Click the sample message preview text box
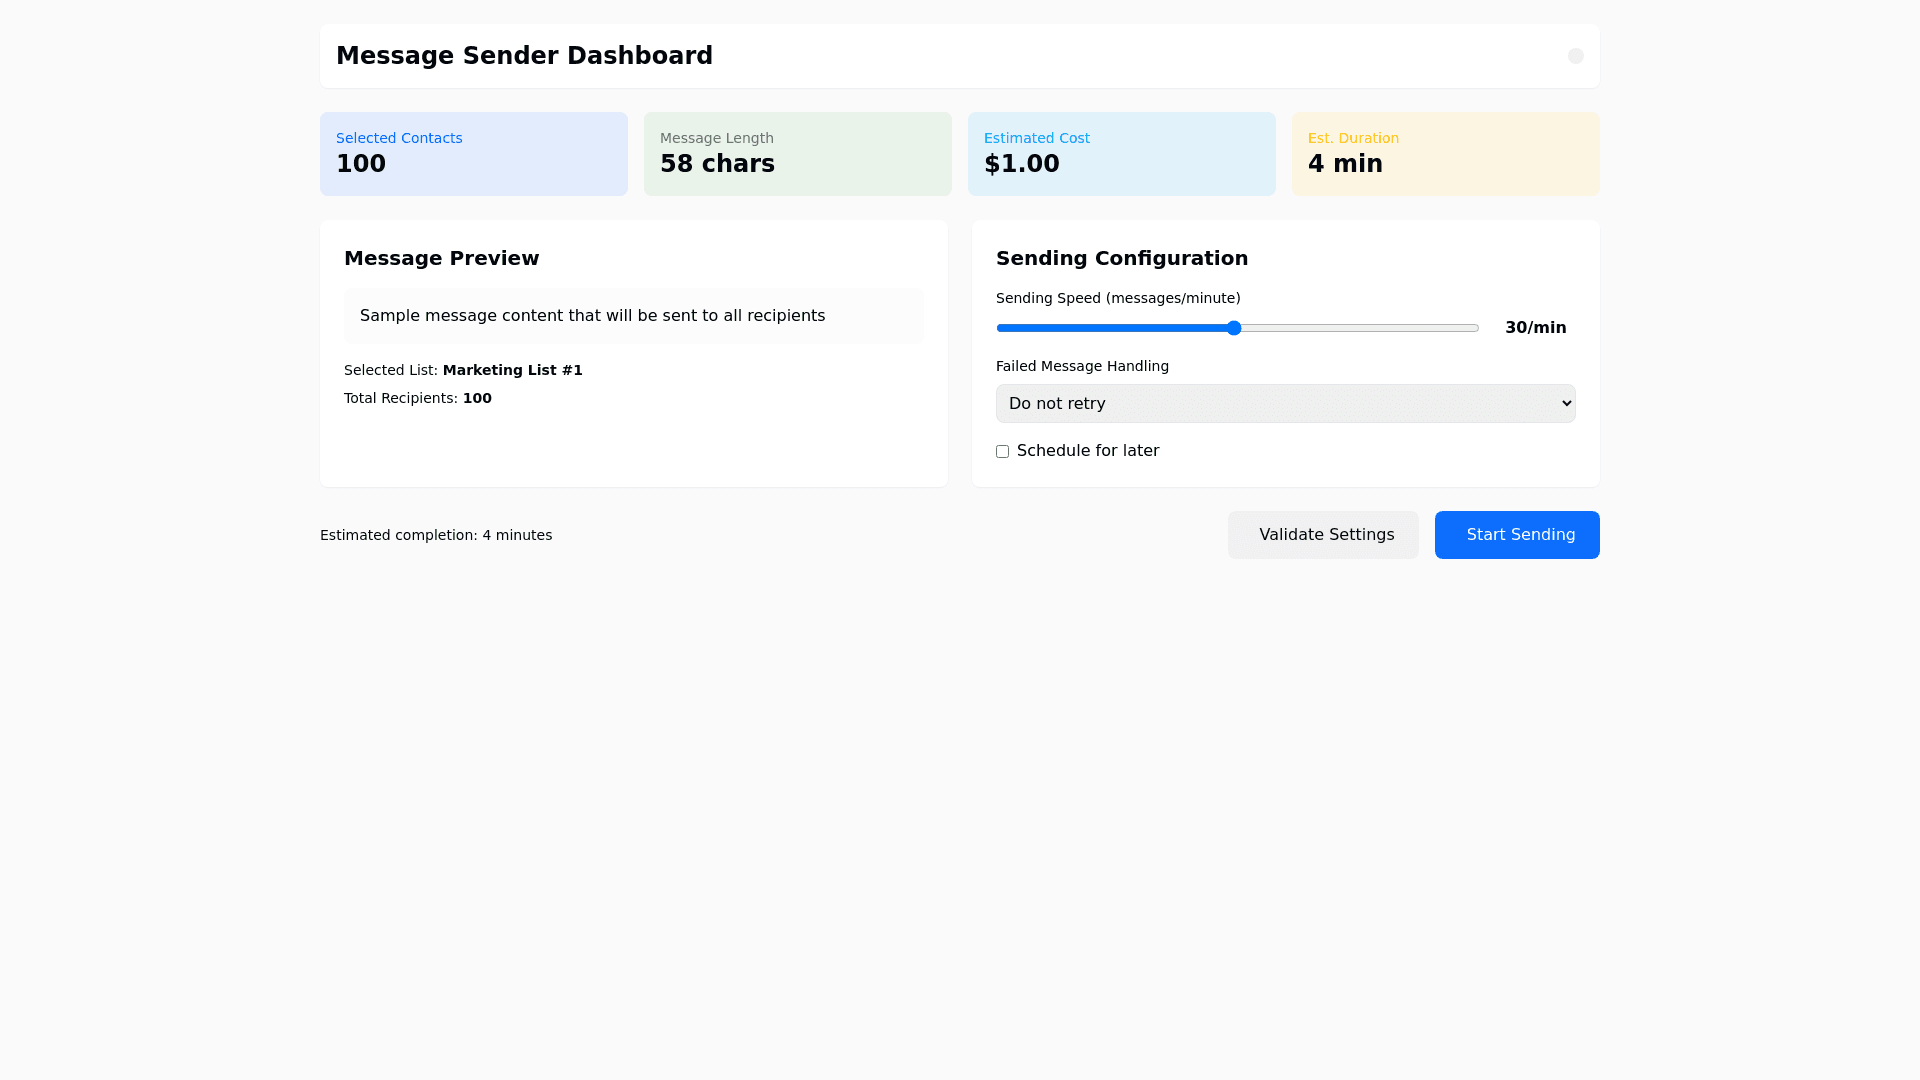Image resolution: width=1920 pixels, height=1080 pixels. point(633,316)
